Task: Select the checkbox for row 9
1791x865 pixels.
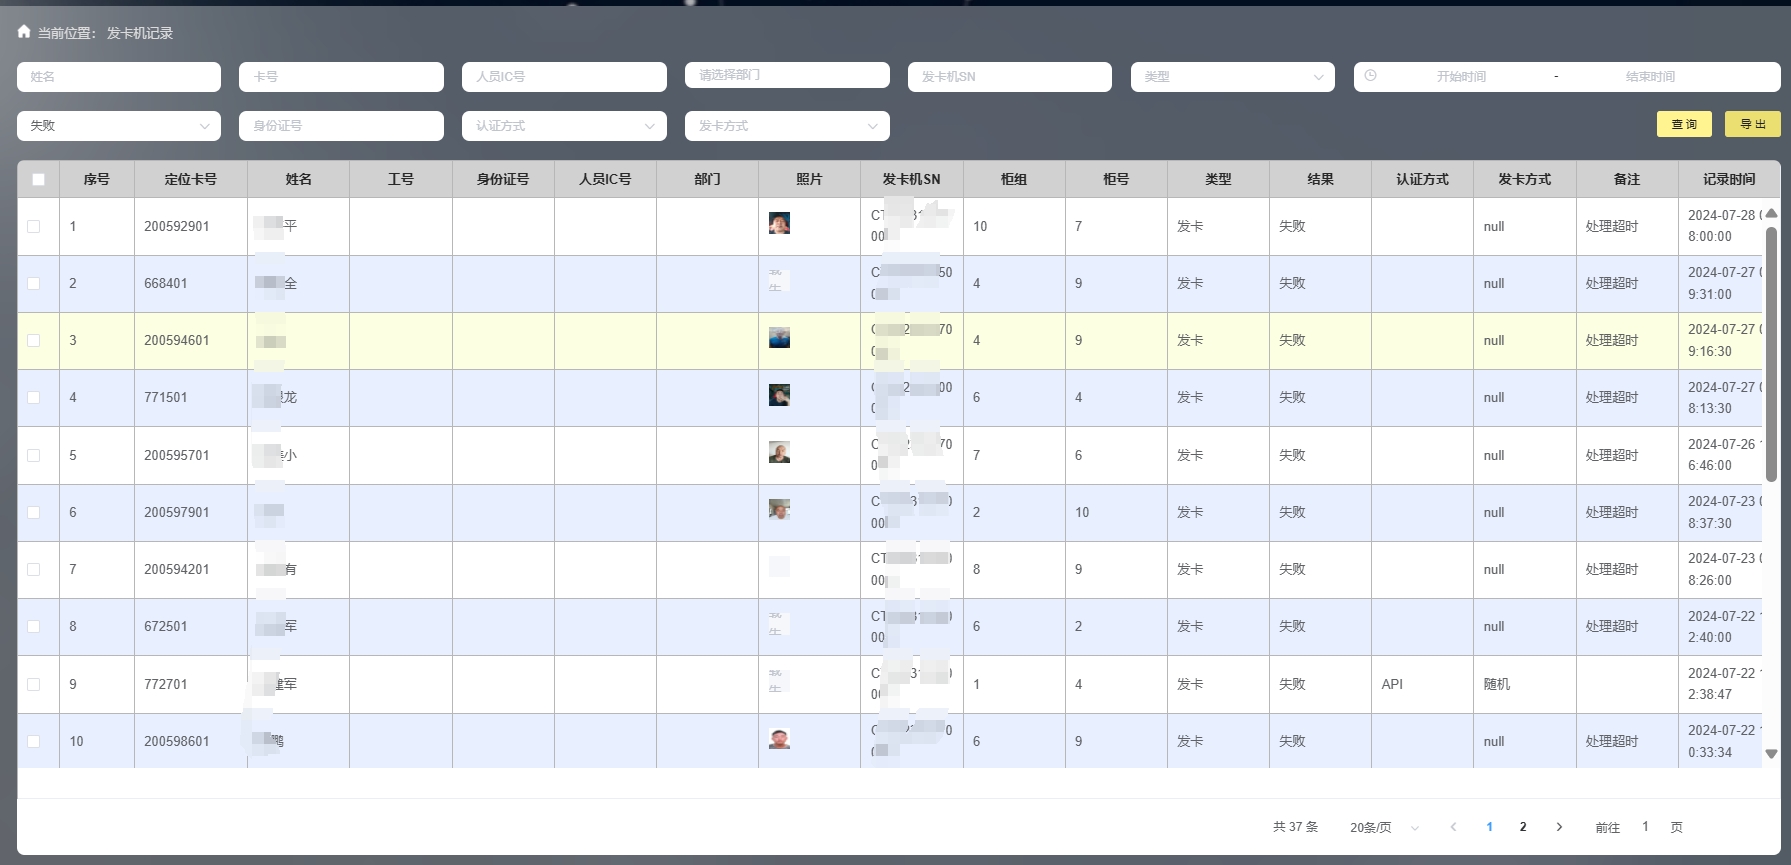Action: (x=34, y=685)
